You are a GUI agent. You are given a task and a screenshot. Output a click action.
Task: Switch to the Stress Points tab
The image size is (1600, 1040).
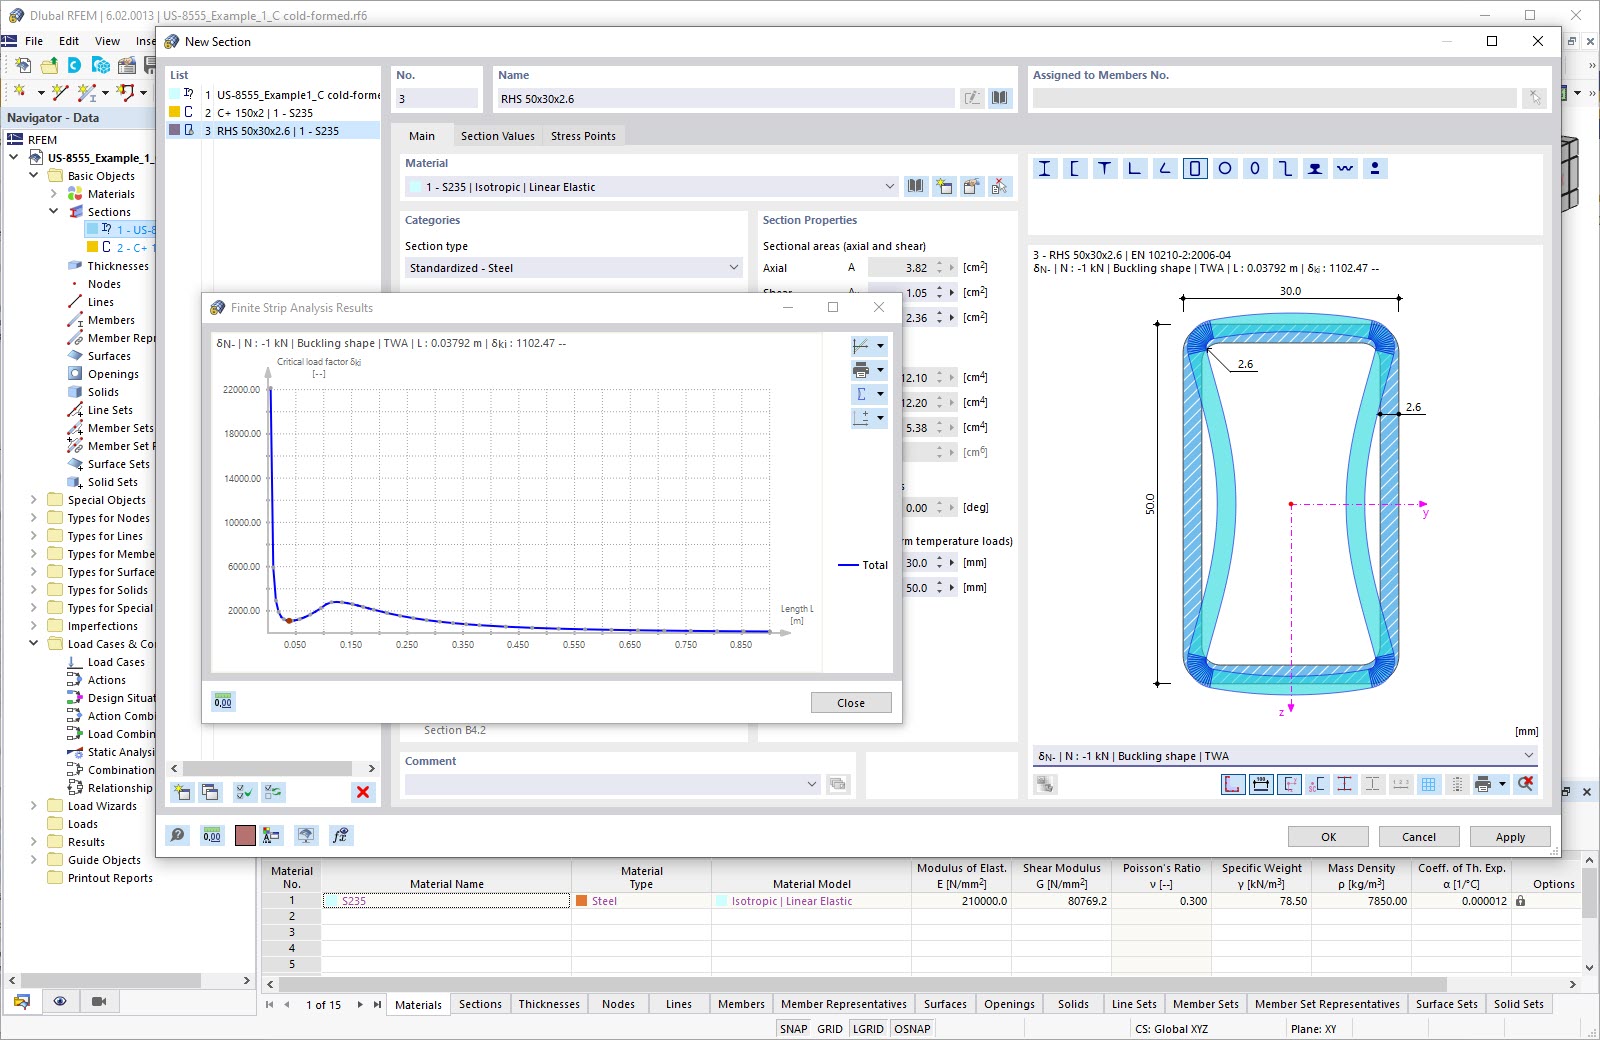pos(583,136)
